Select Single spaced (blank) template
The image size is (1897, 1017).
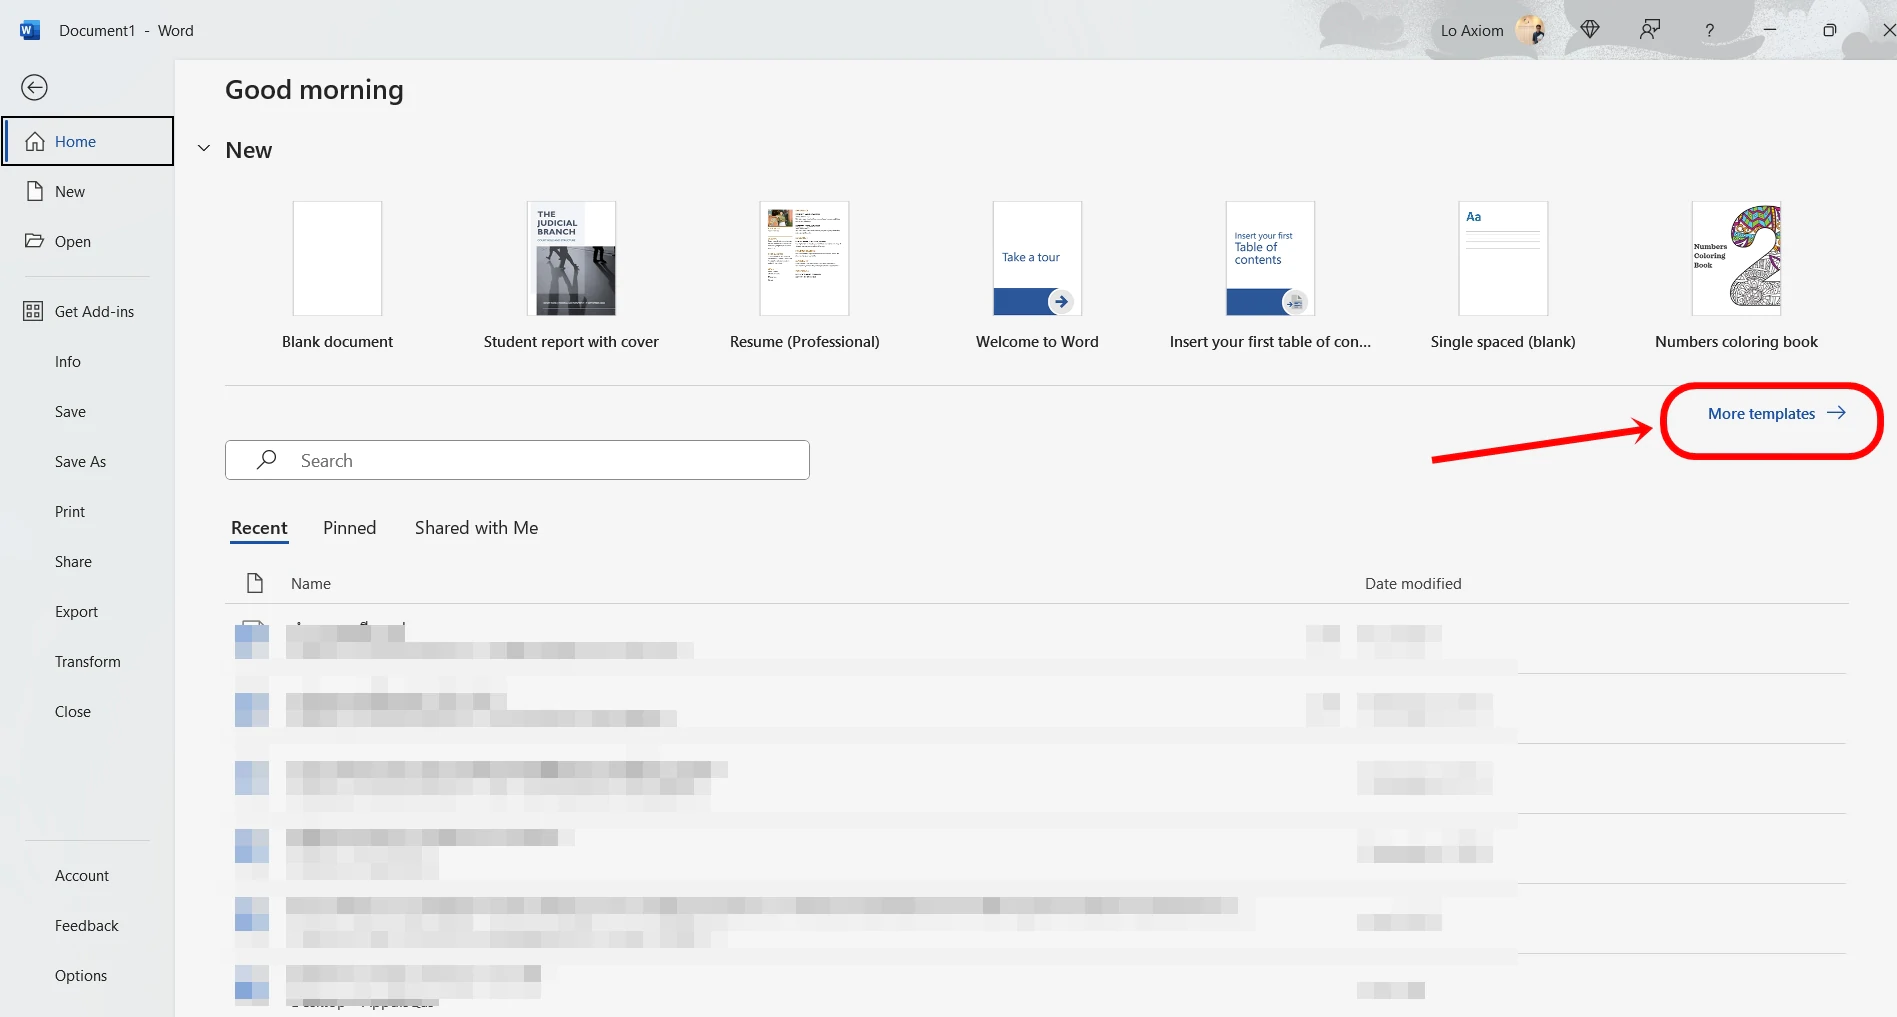pos(1503,275)
